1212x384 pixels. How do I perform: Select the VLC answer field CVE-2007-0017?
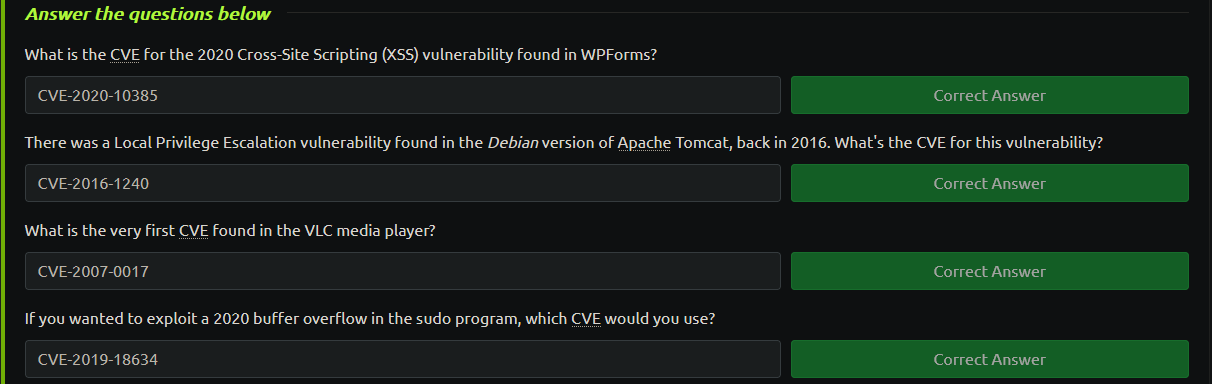(x=403, y=271)
